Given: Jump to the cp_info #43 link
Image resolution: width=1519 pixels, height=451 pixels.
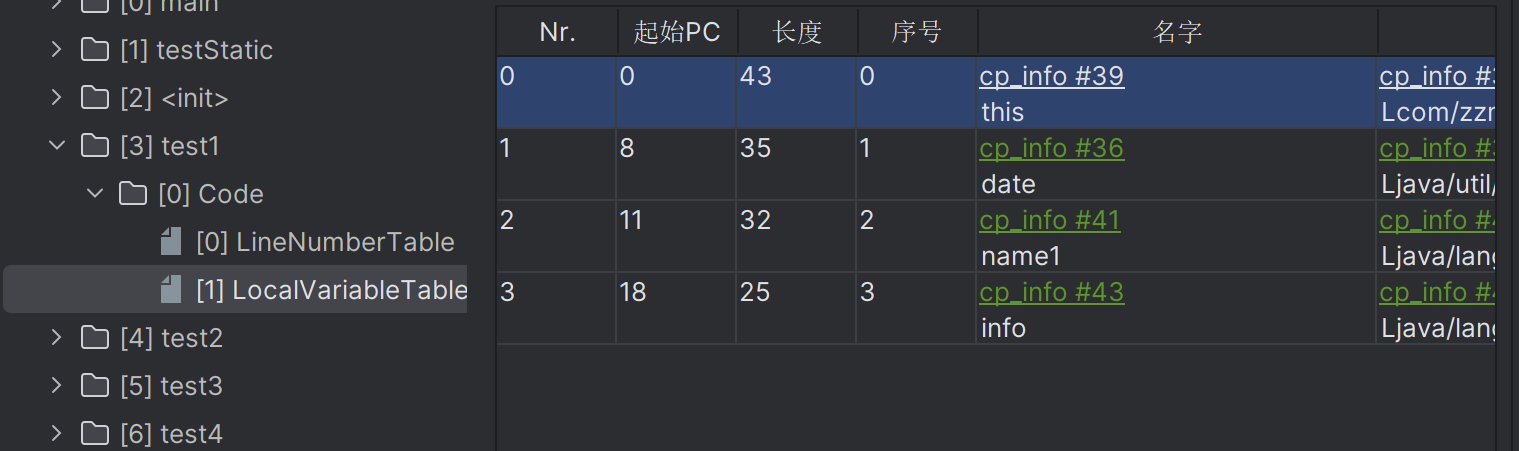Looking at the screenshot, I should [x=1051, y=292].
